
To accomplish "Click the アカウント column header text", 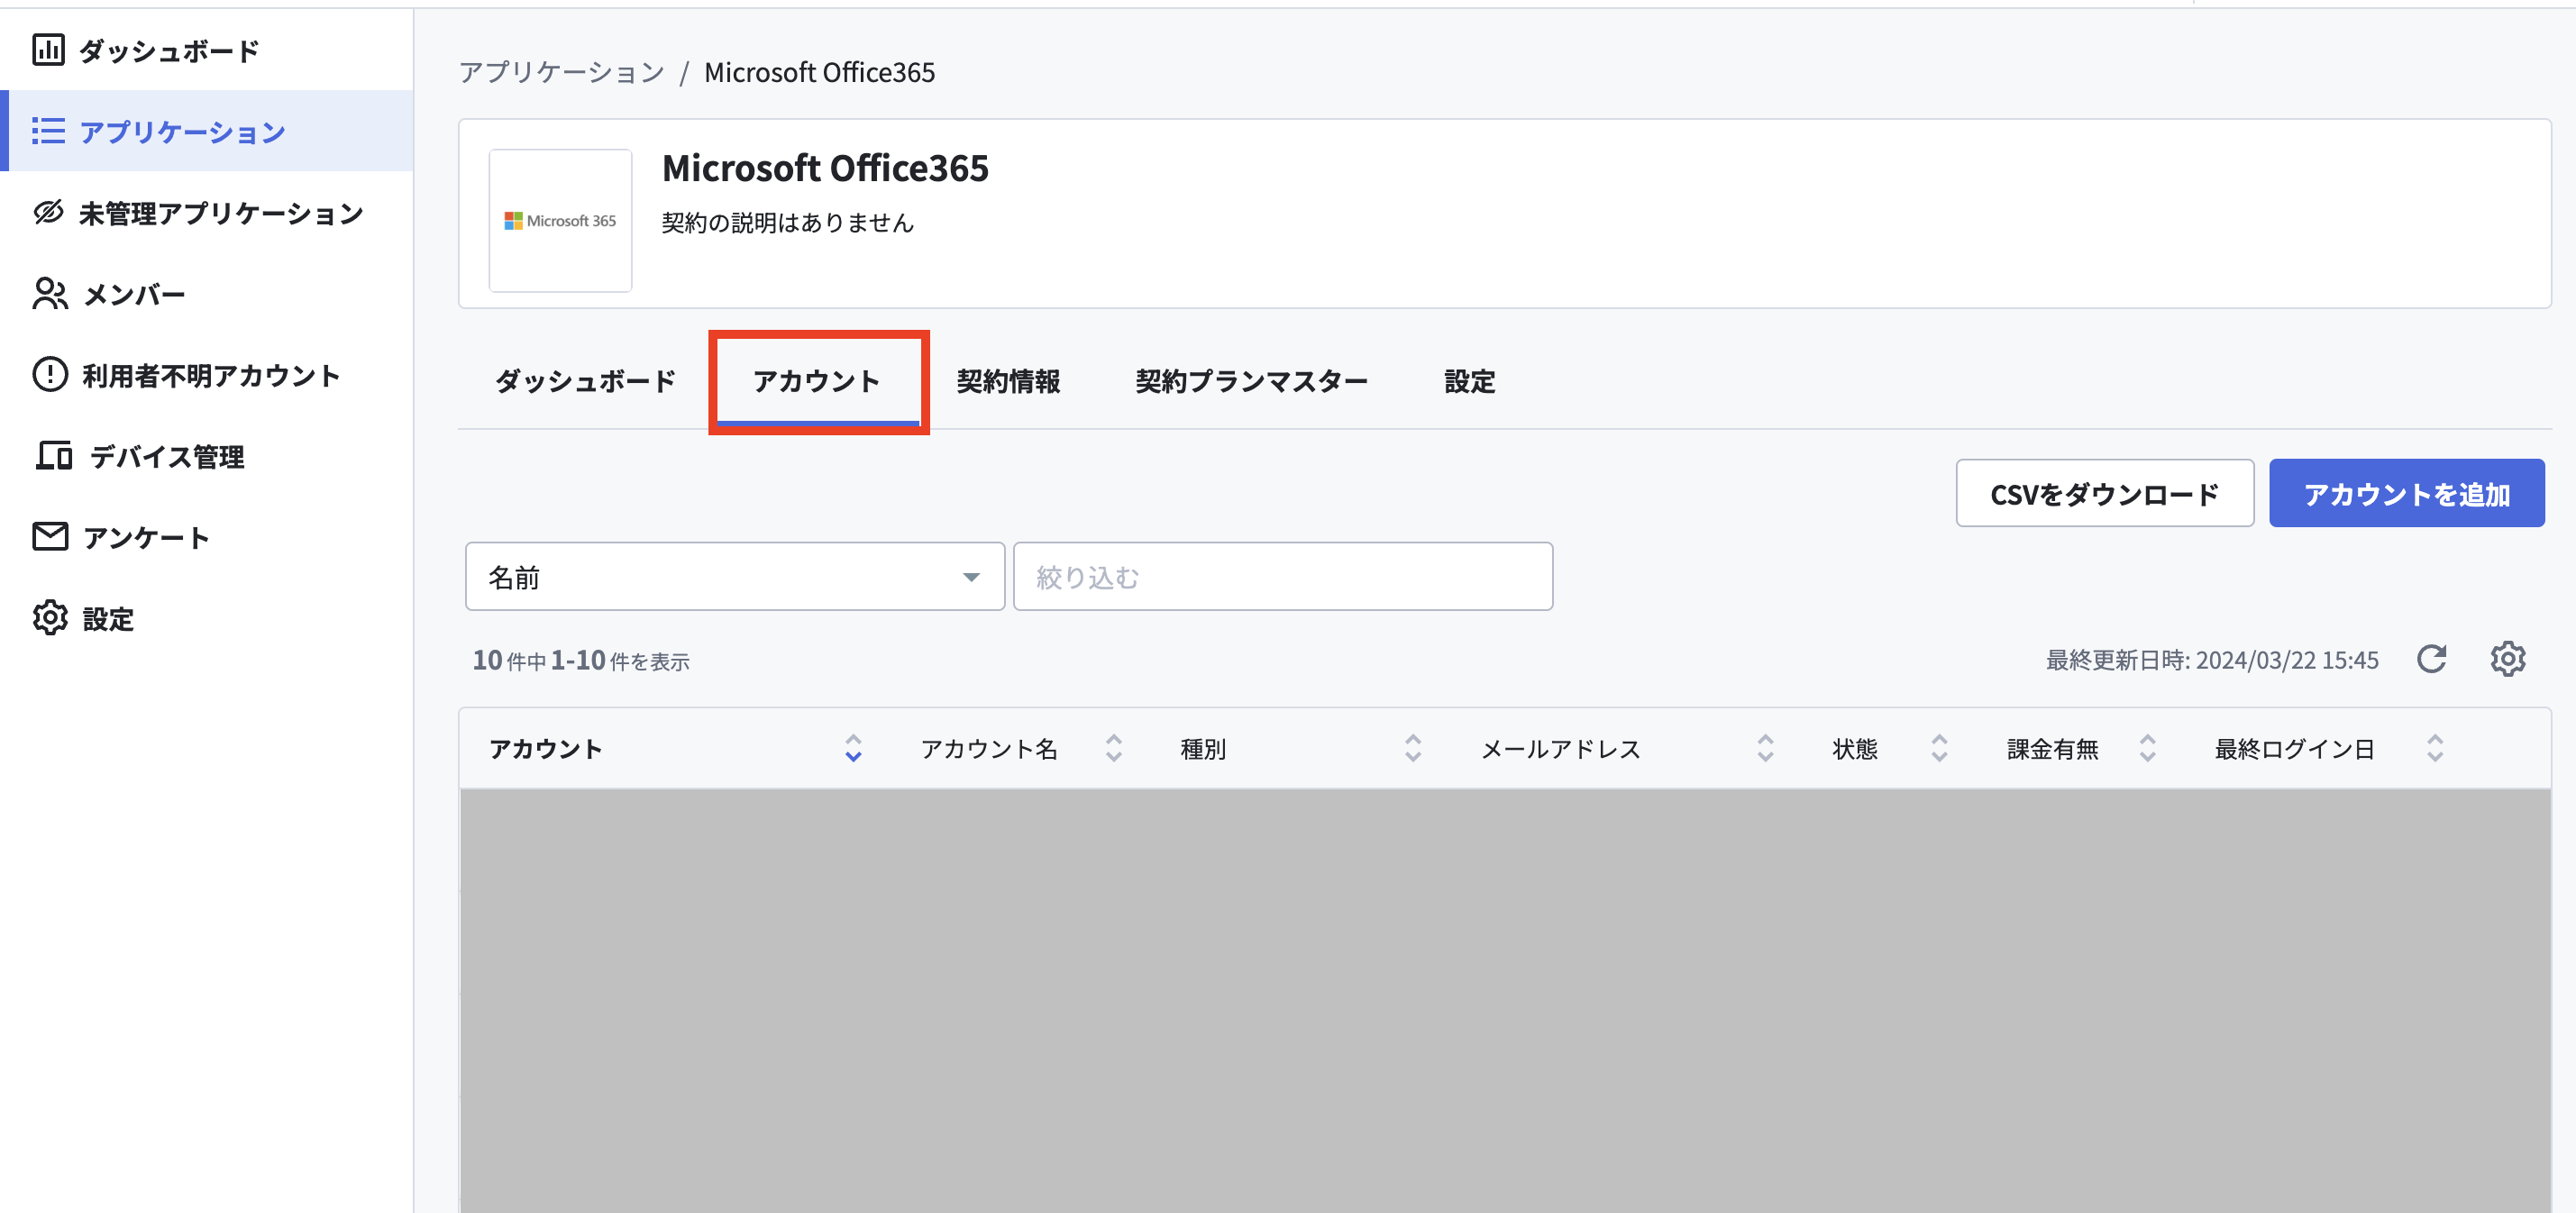I will click(x=546, y=748).
